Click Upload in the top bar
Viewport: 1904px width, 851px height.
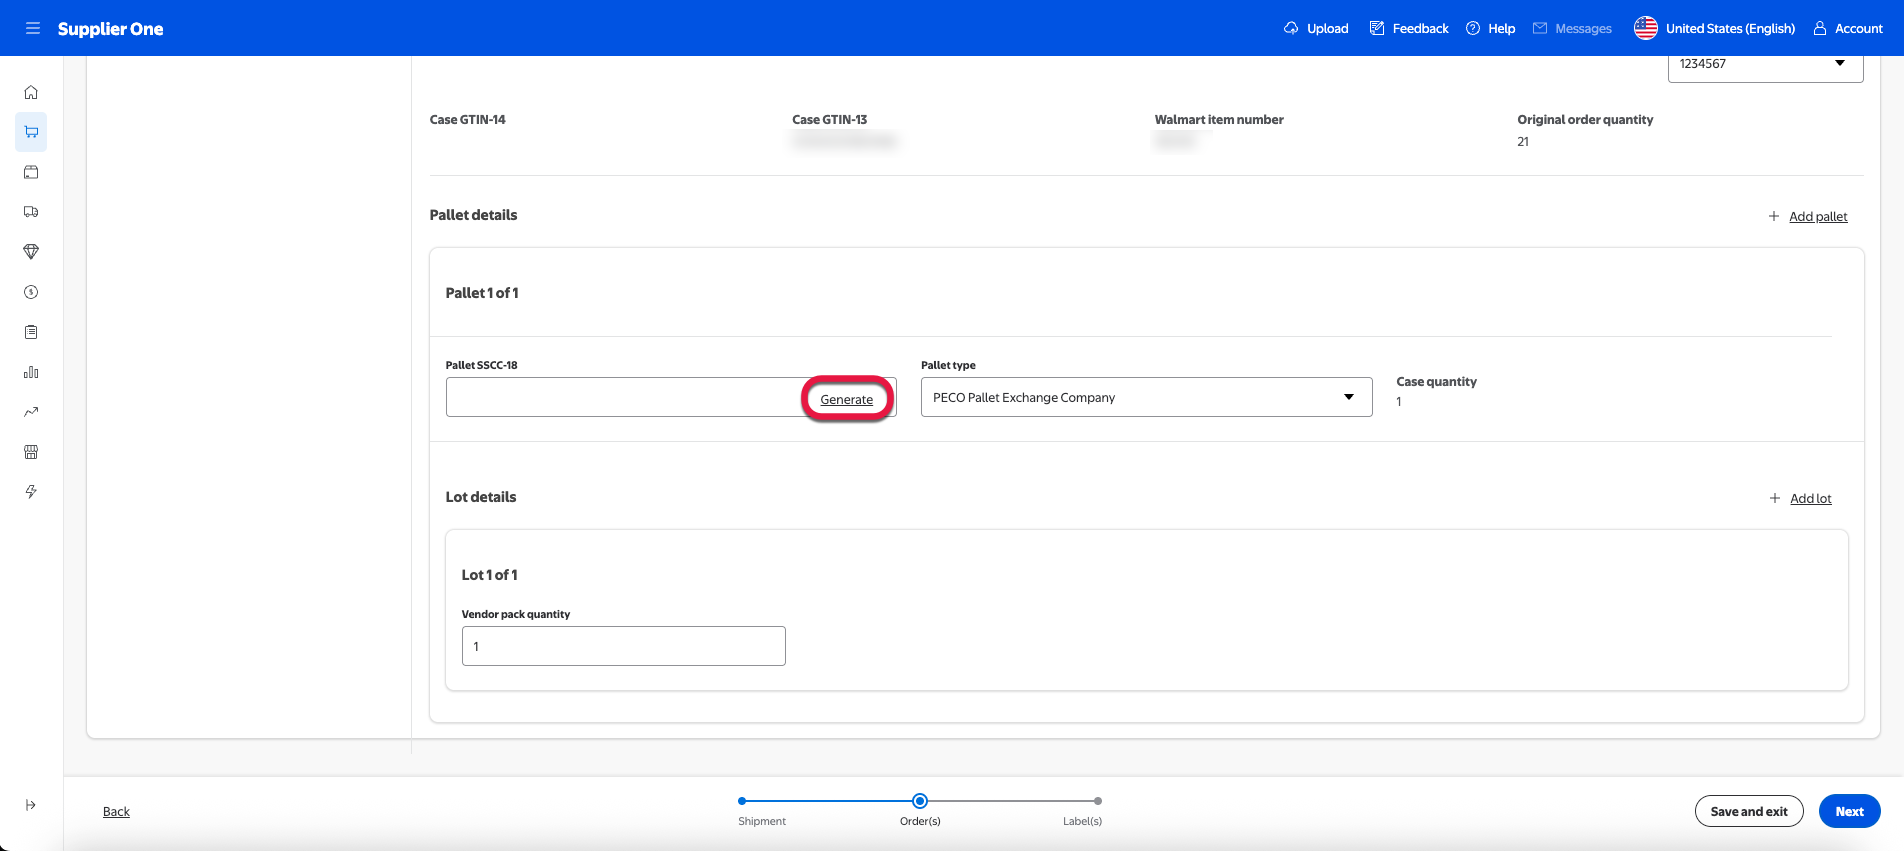click(x=1316, y=28)
